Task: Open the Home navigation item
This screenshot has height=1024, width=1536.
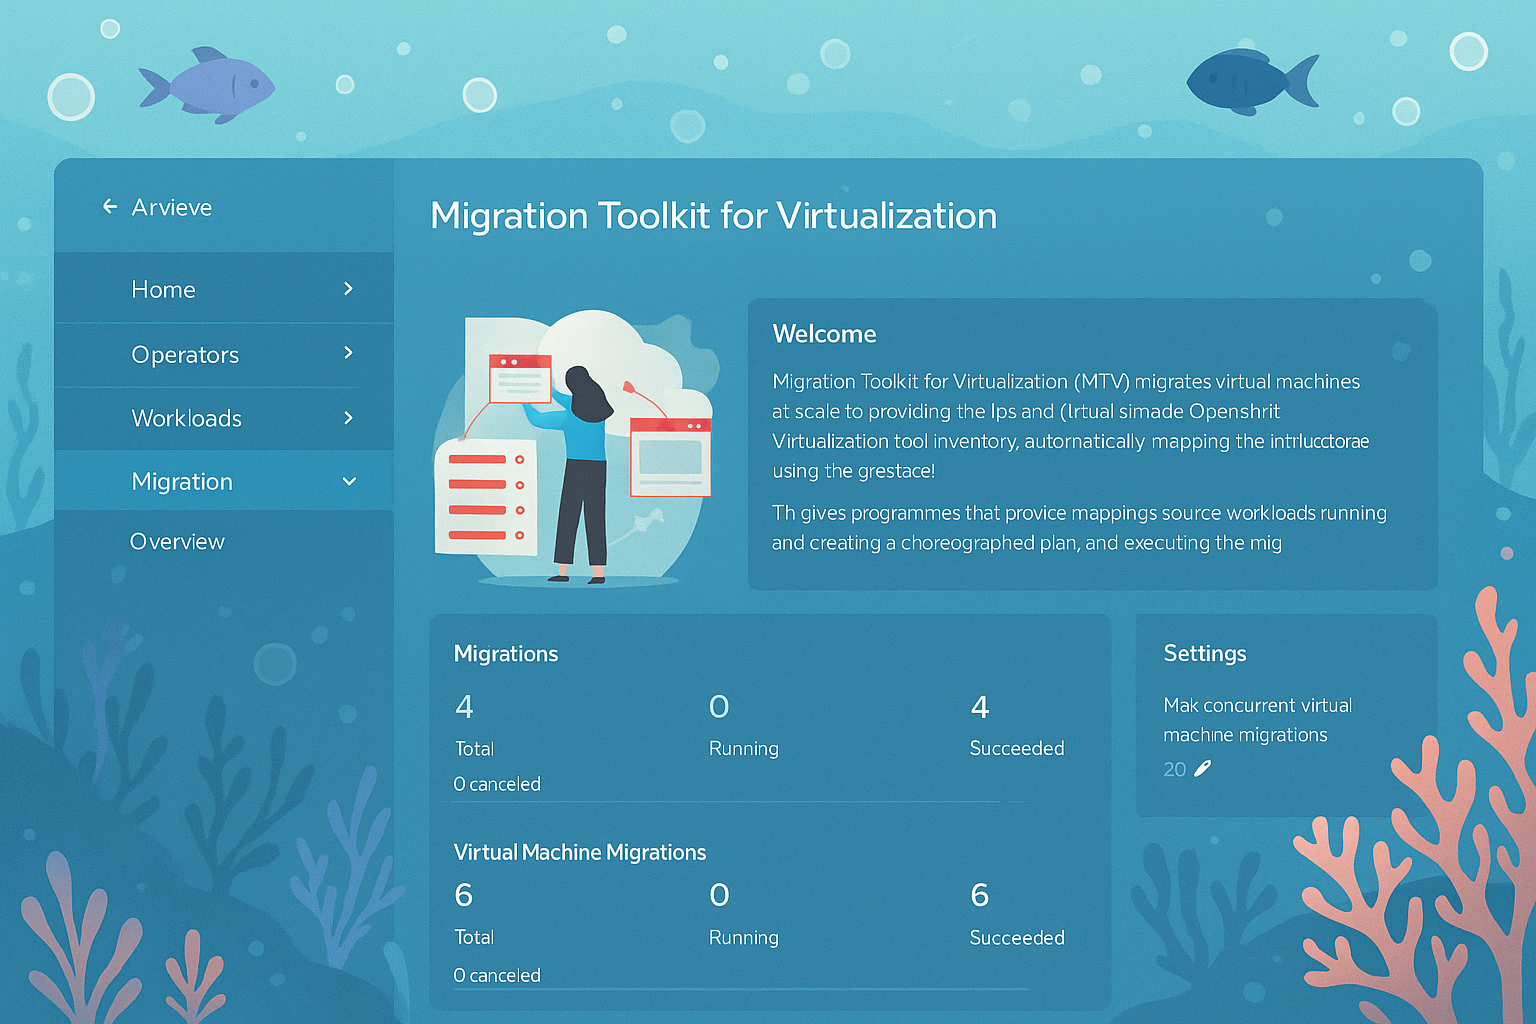Action: pyautogui.click(x=164, y=290)
